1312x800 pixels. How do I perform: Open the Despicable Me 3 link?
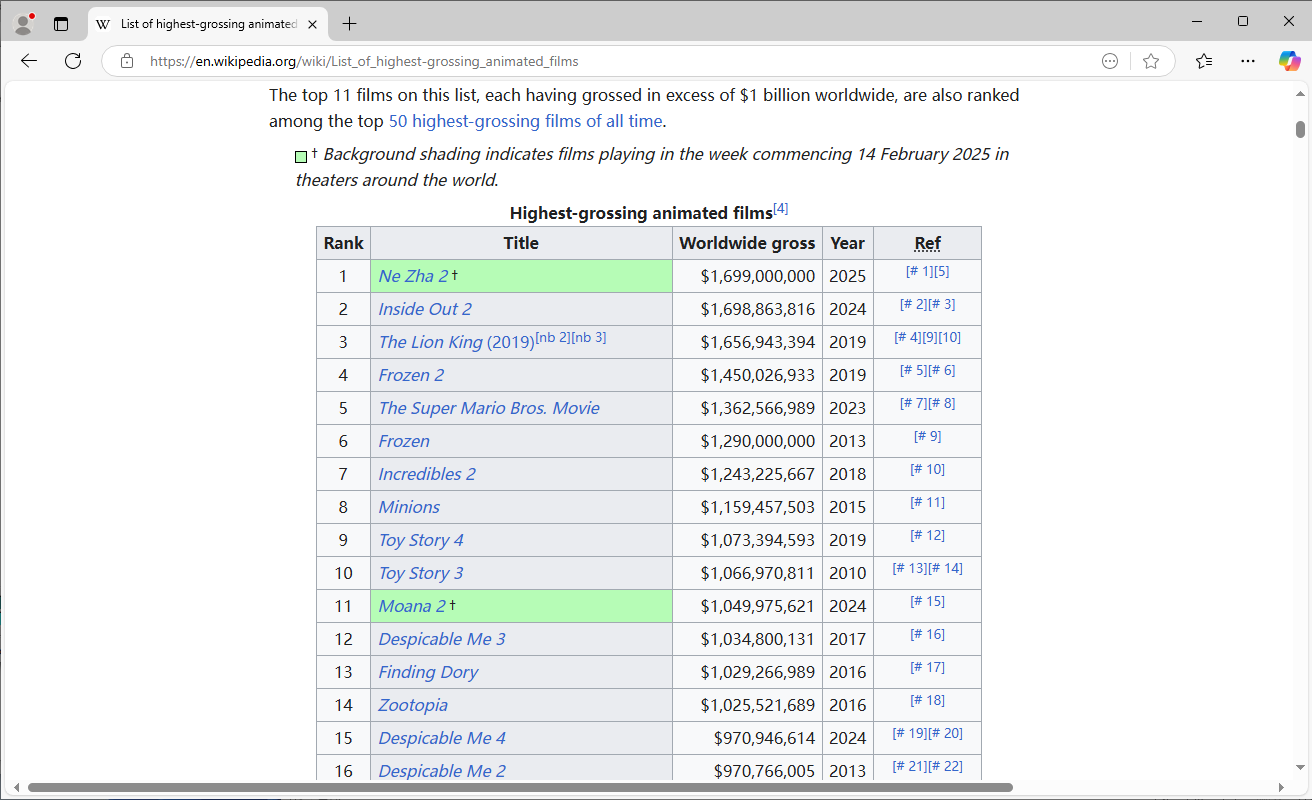tap(442, 639)
